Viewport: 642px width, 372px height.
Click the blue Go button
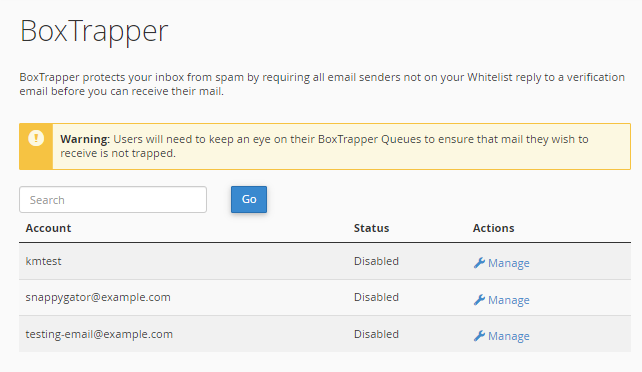(249, 199)
